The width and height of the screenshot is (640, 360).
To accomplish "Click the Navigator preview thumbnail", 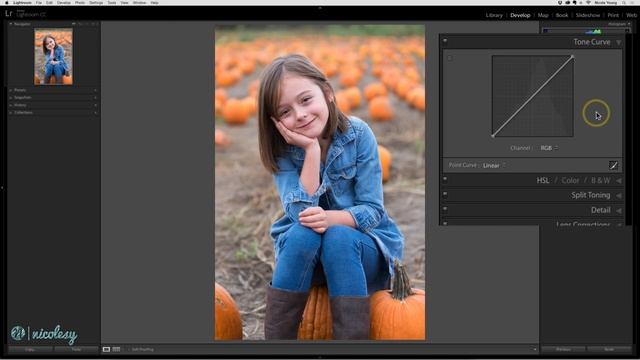I will tap(53, 57).
